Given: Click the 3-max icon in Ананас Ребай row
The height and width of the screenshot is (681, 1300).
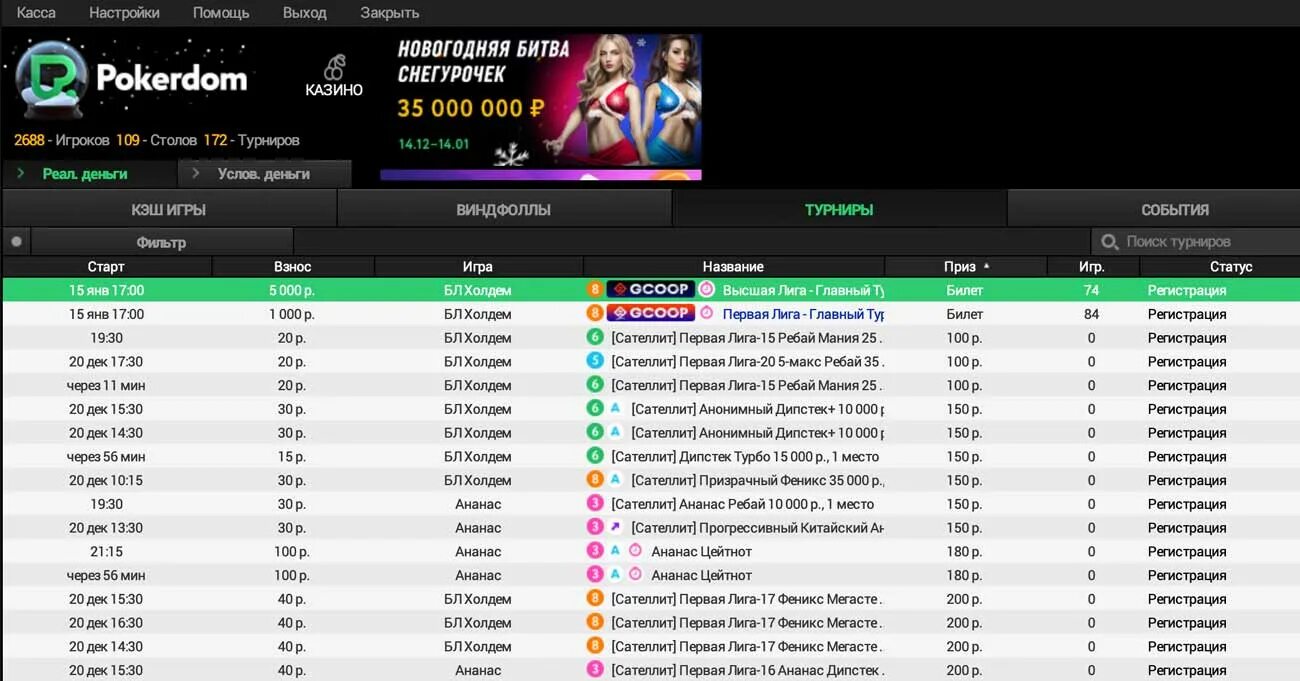Looking at the screenshot, I should [595, 504].
